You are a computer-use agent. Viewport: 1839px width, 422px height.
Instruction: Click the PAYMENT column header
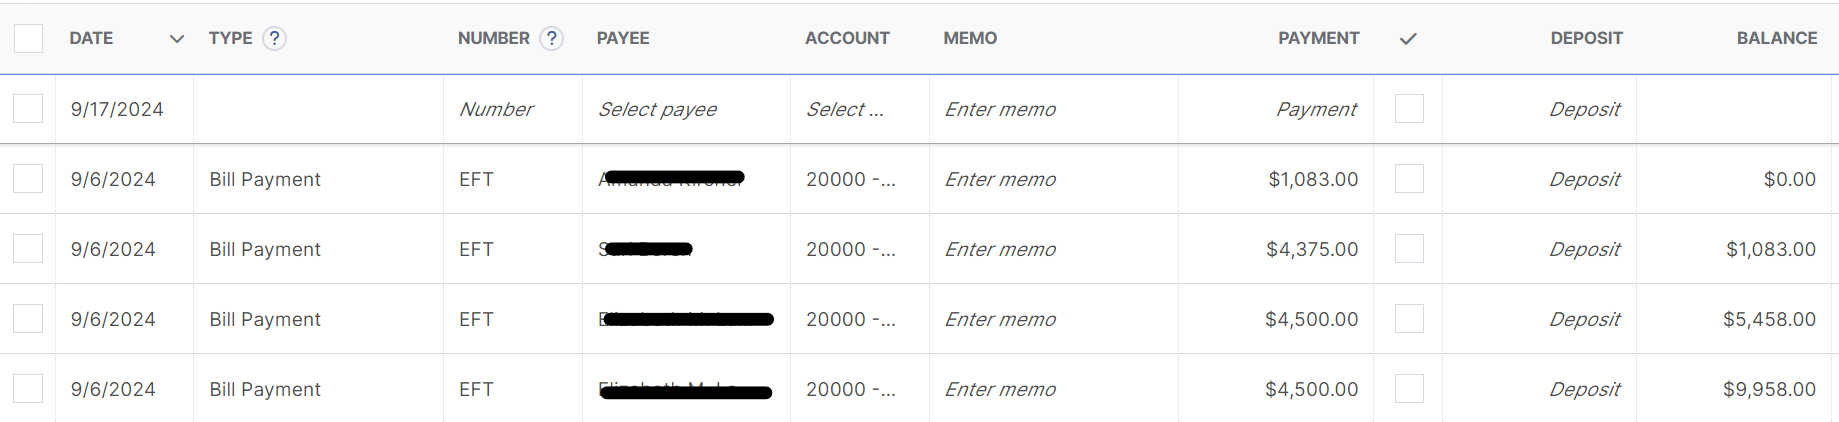click(1318, 38)
